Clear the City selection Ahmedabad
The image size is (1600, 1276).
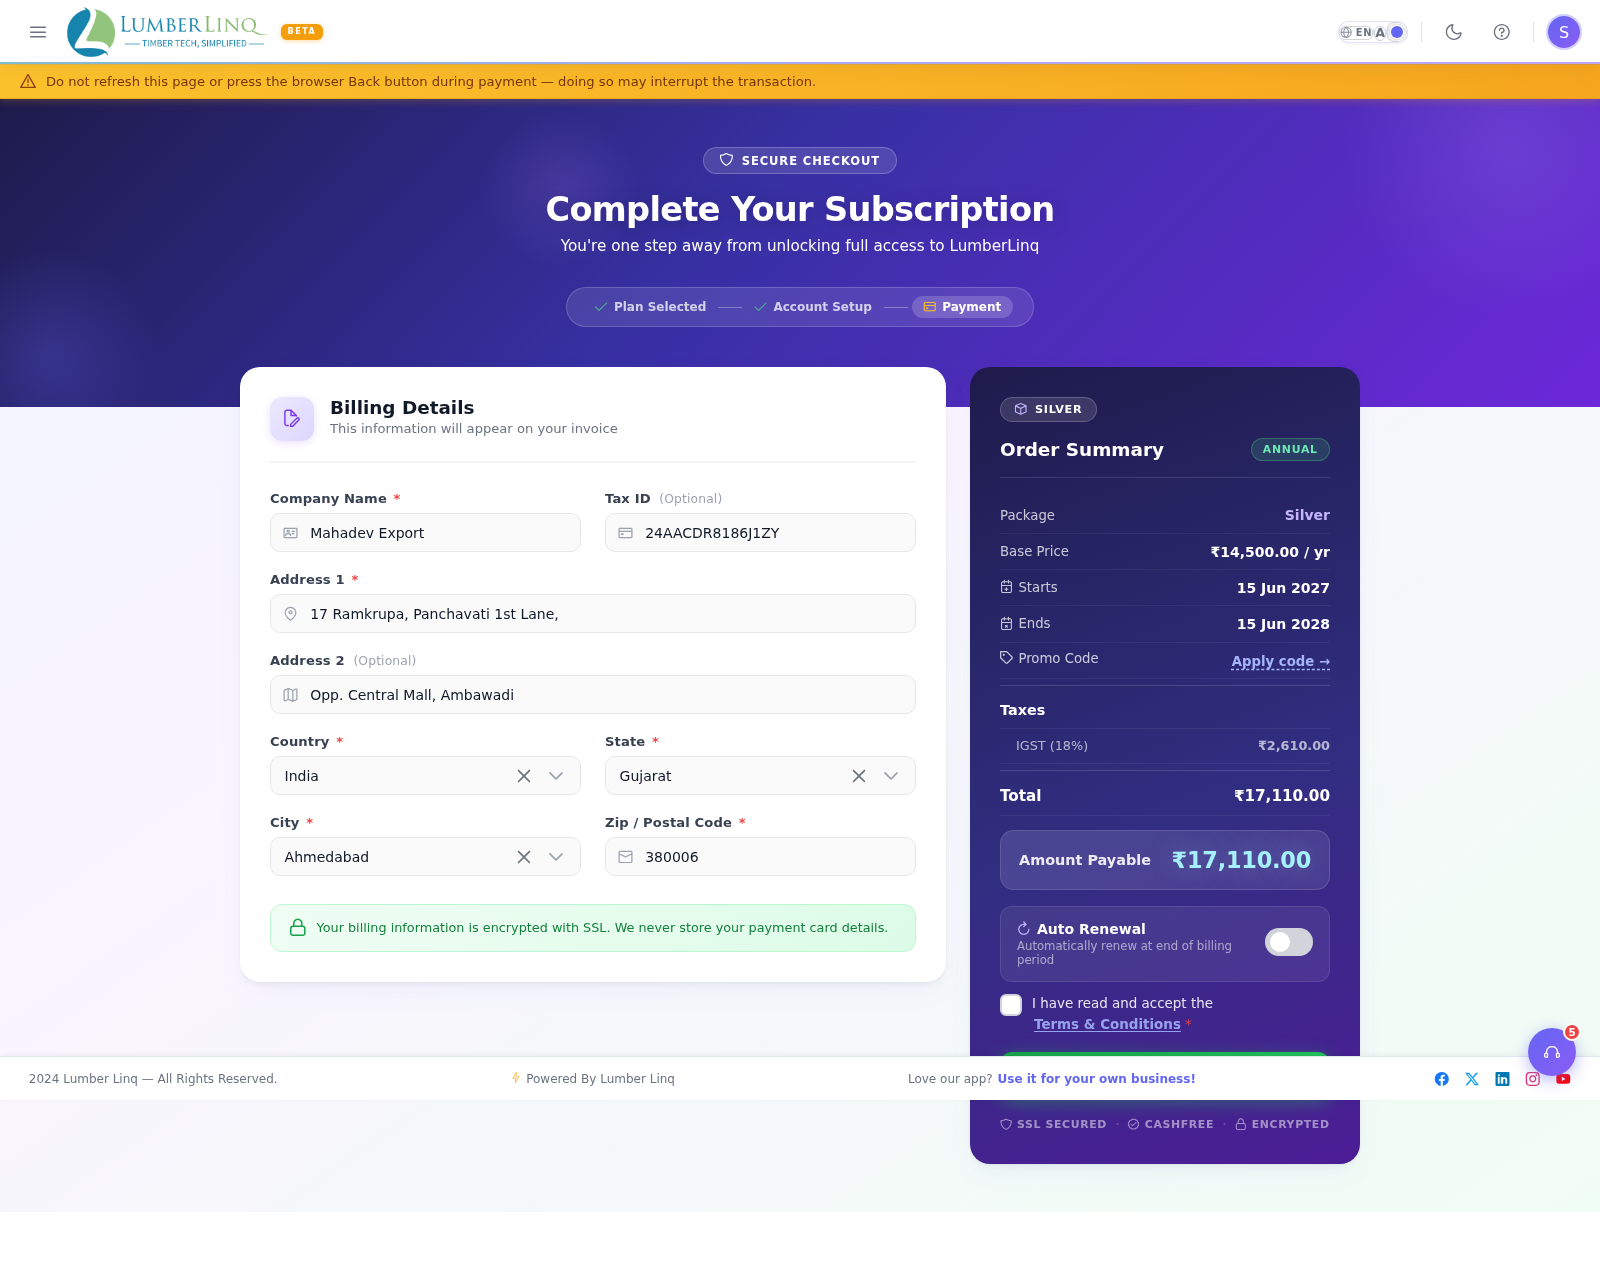[x=524, y=857]
